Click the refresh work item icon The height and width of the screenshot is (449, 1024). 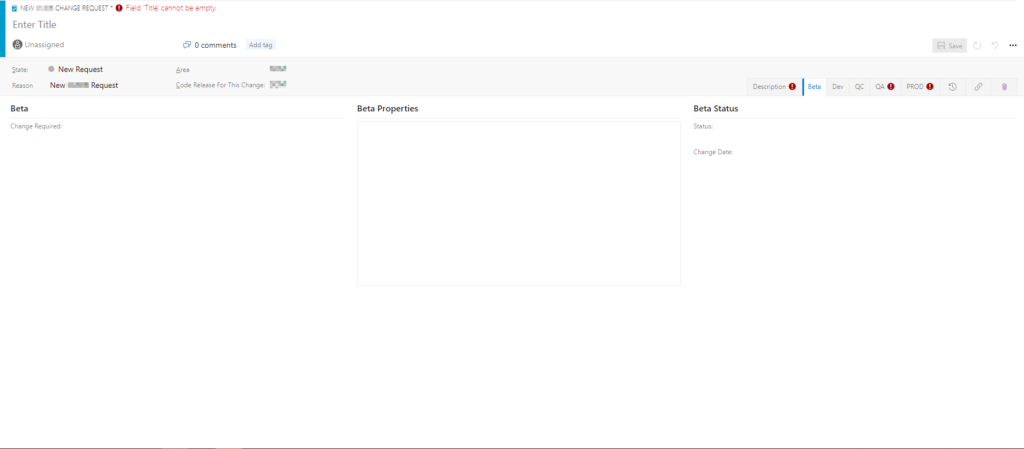tap(977, 45)
